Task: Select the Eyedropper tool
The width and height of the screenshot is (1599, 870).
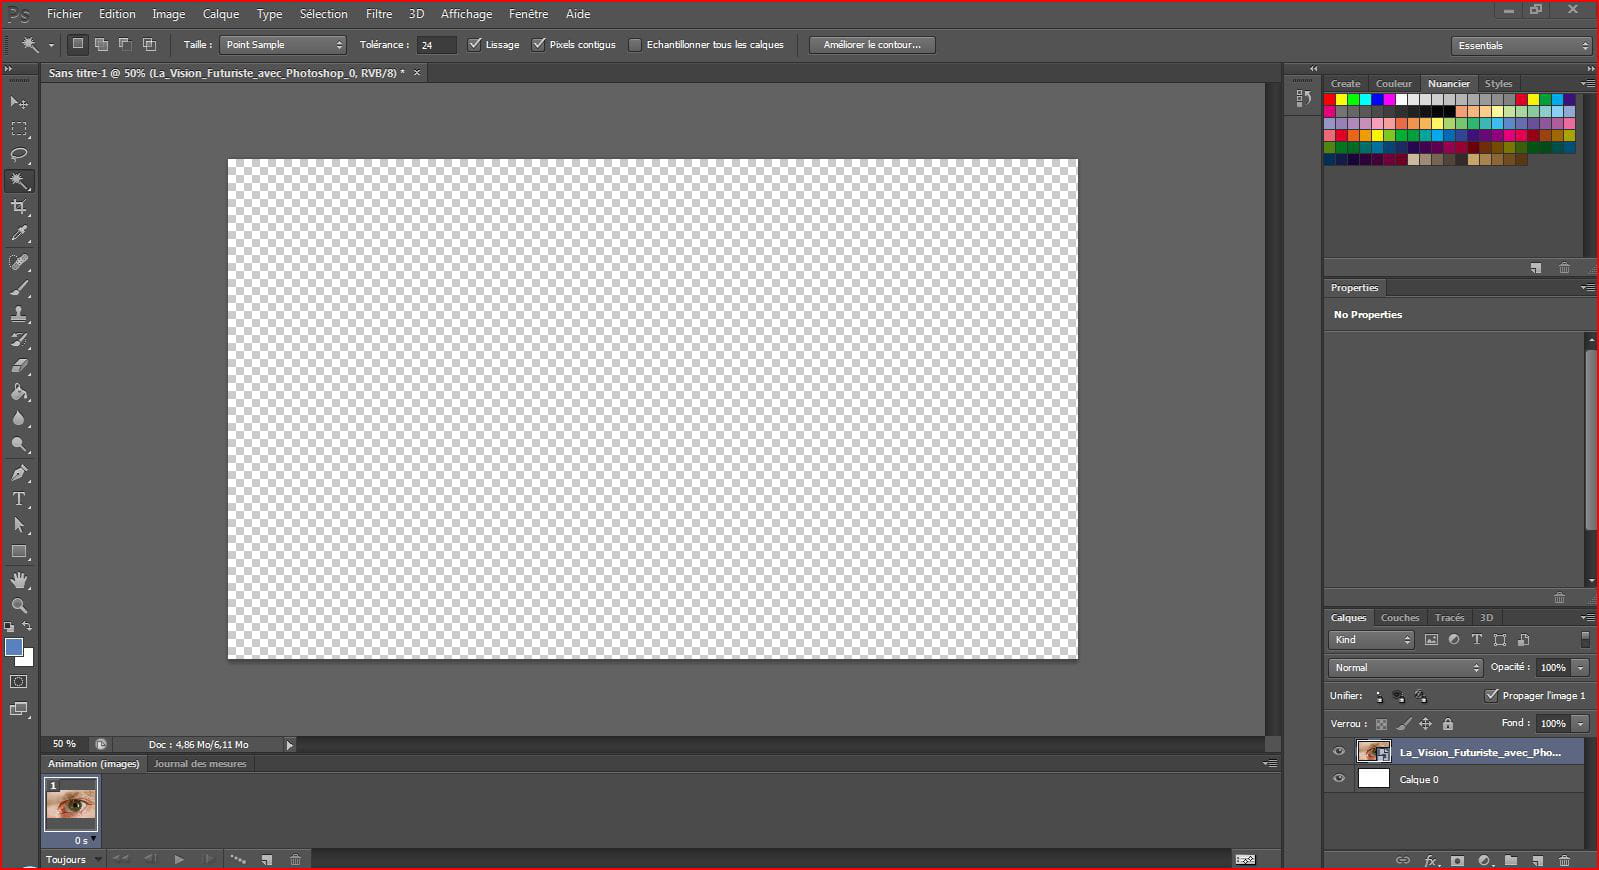Action: point(19,234)
